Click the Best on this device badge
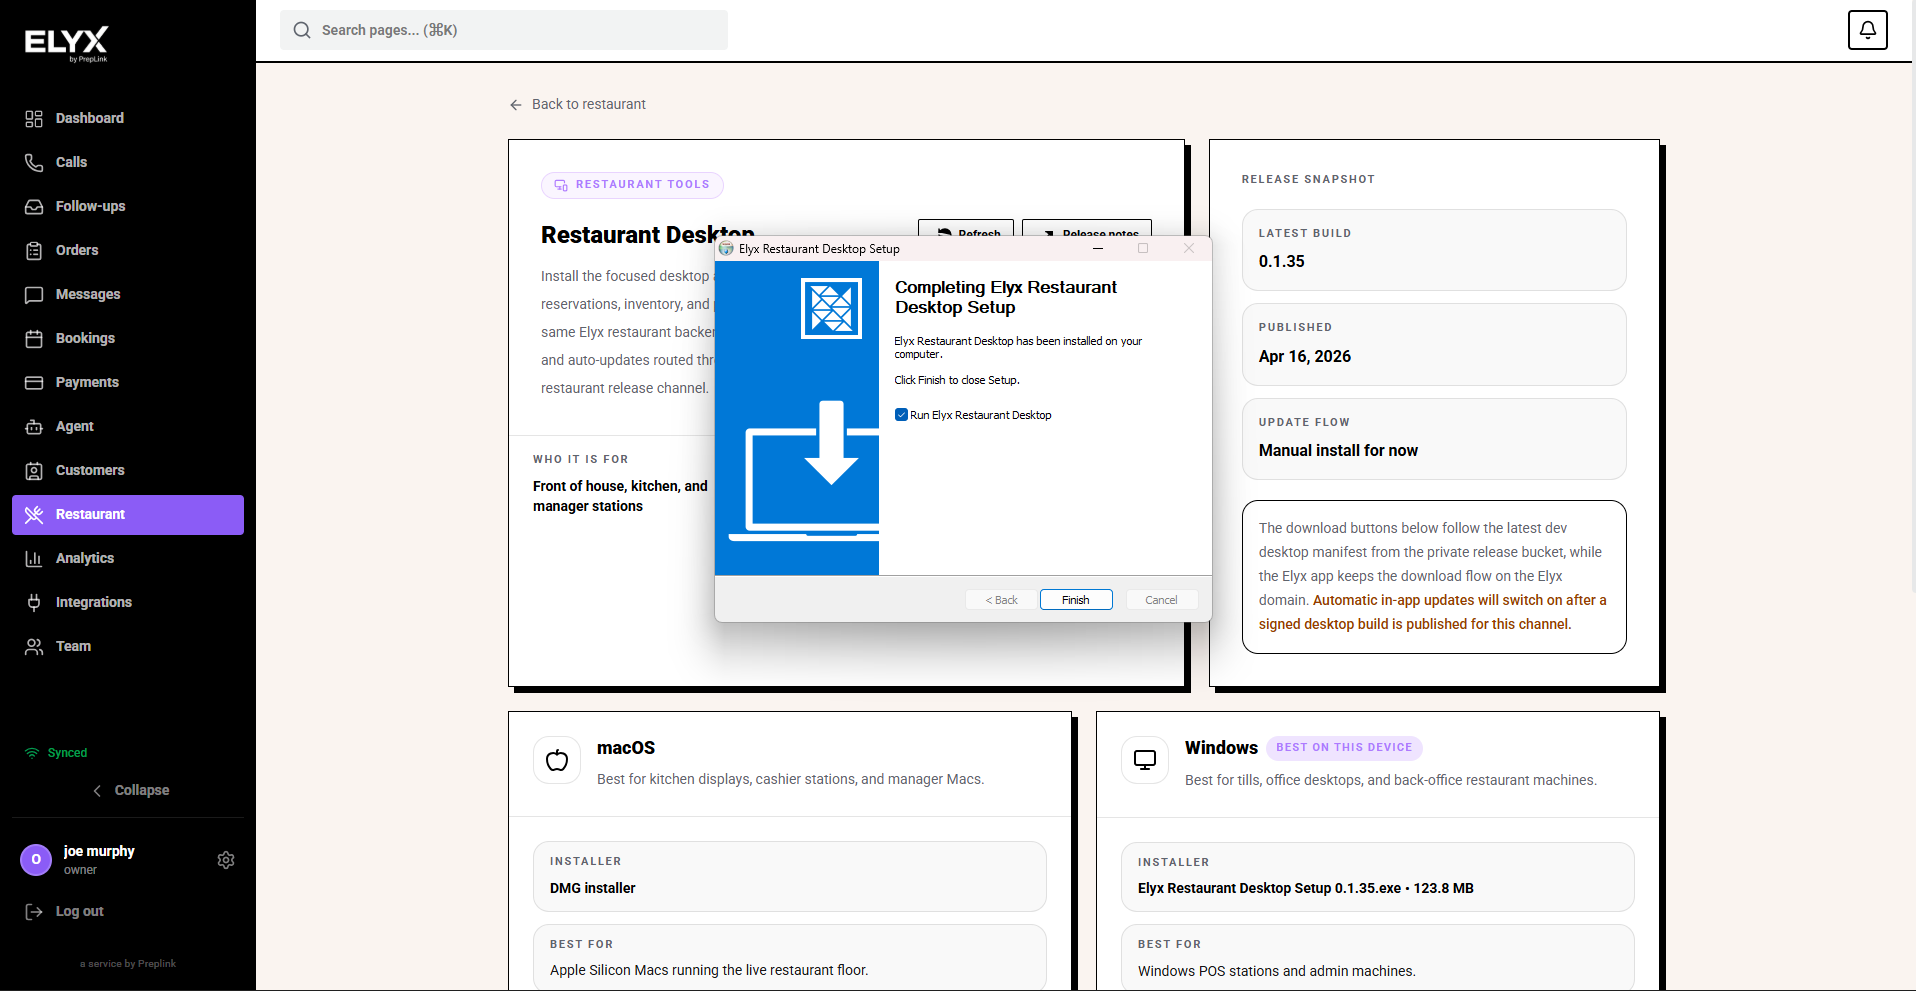 [1344, 748]
